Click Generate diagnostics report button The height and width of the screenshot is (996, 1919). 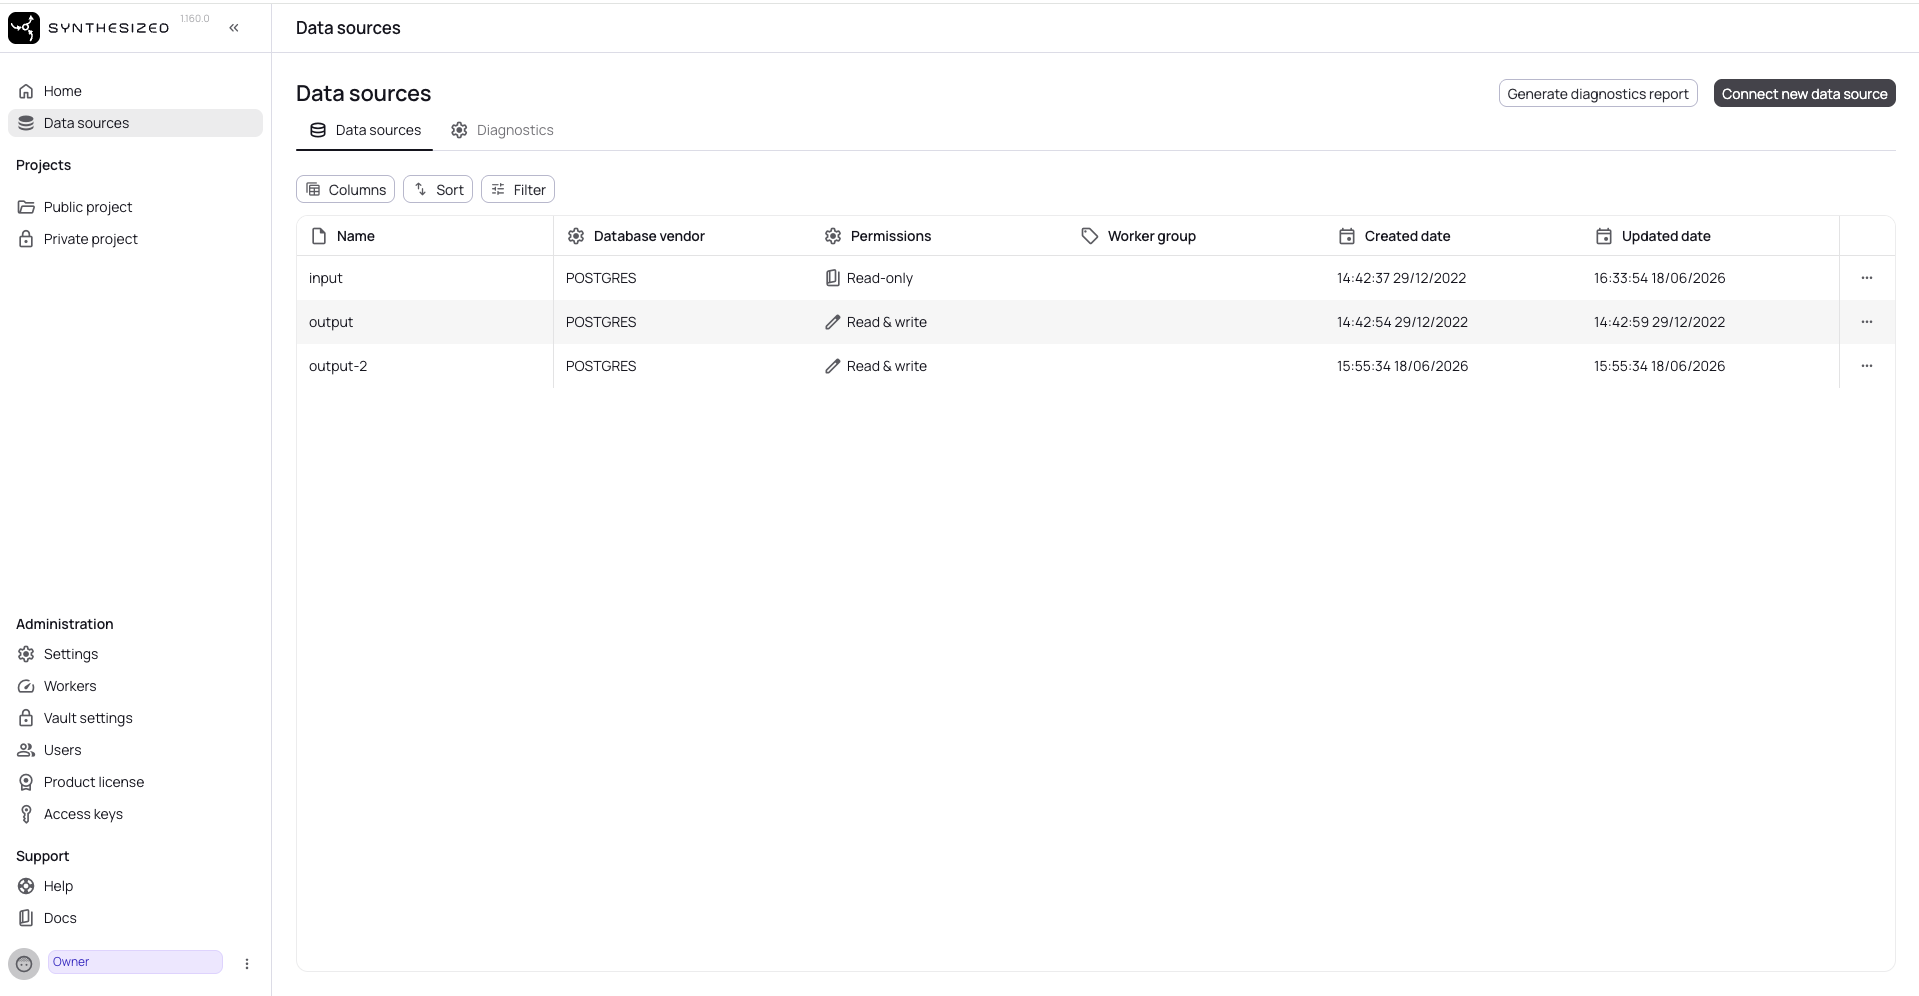[x=1598, y=94]
